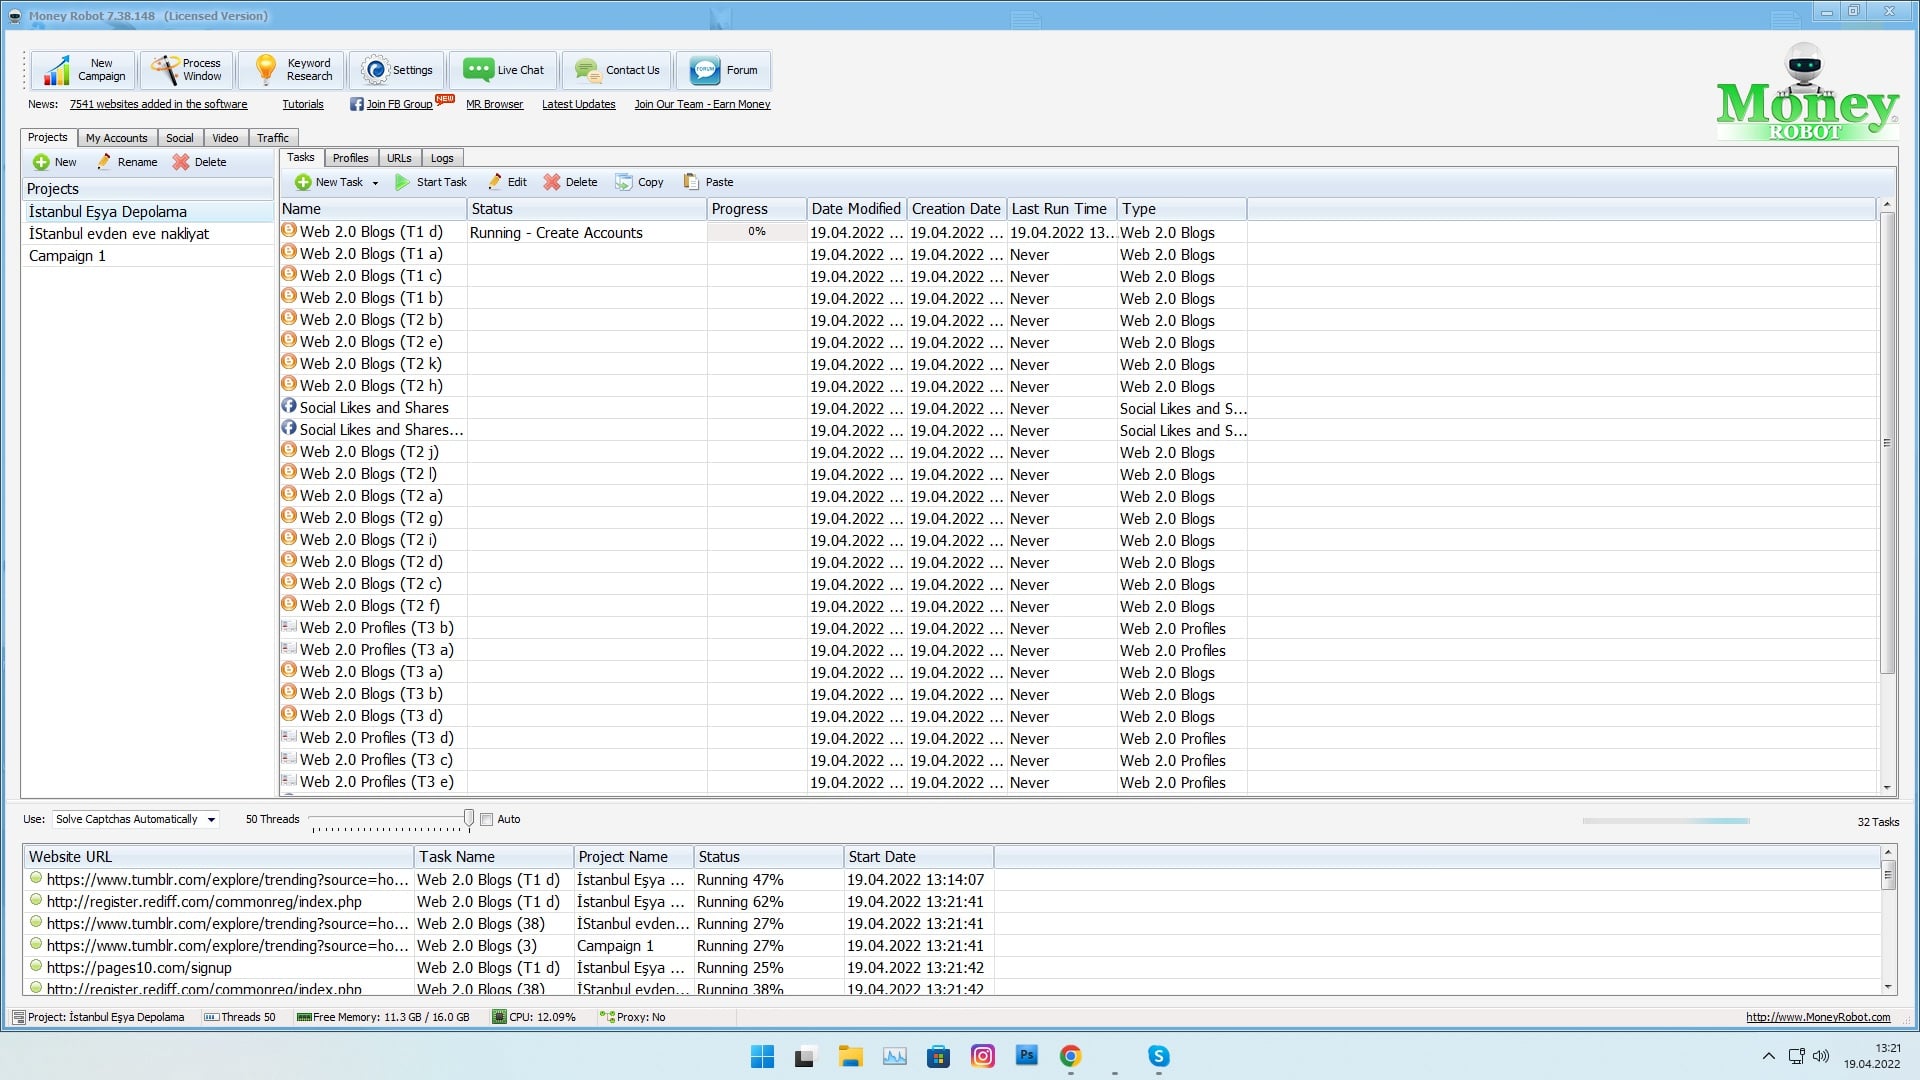Screen dimensions: 1920x1080
Task: Add a New Task
Action: coord(329,182)
